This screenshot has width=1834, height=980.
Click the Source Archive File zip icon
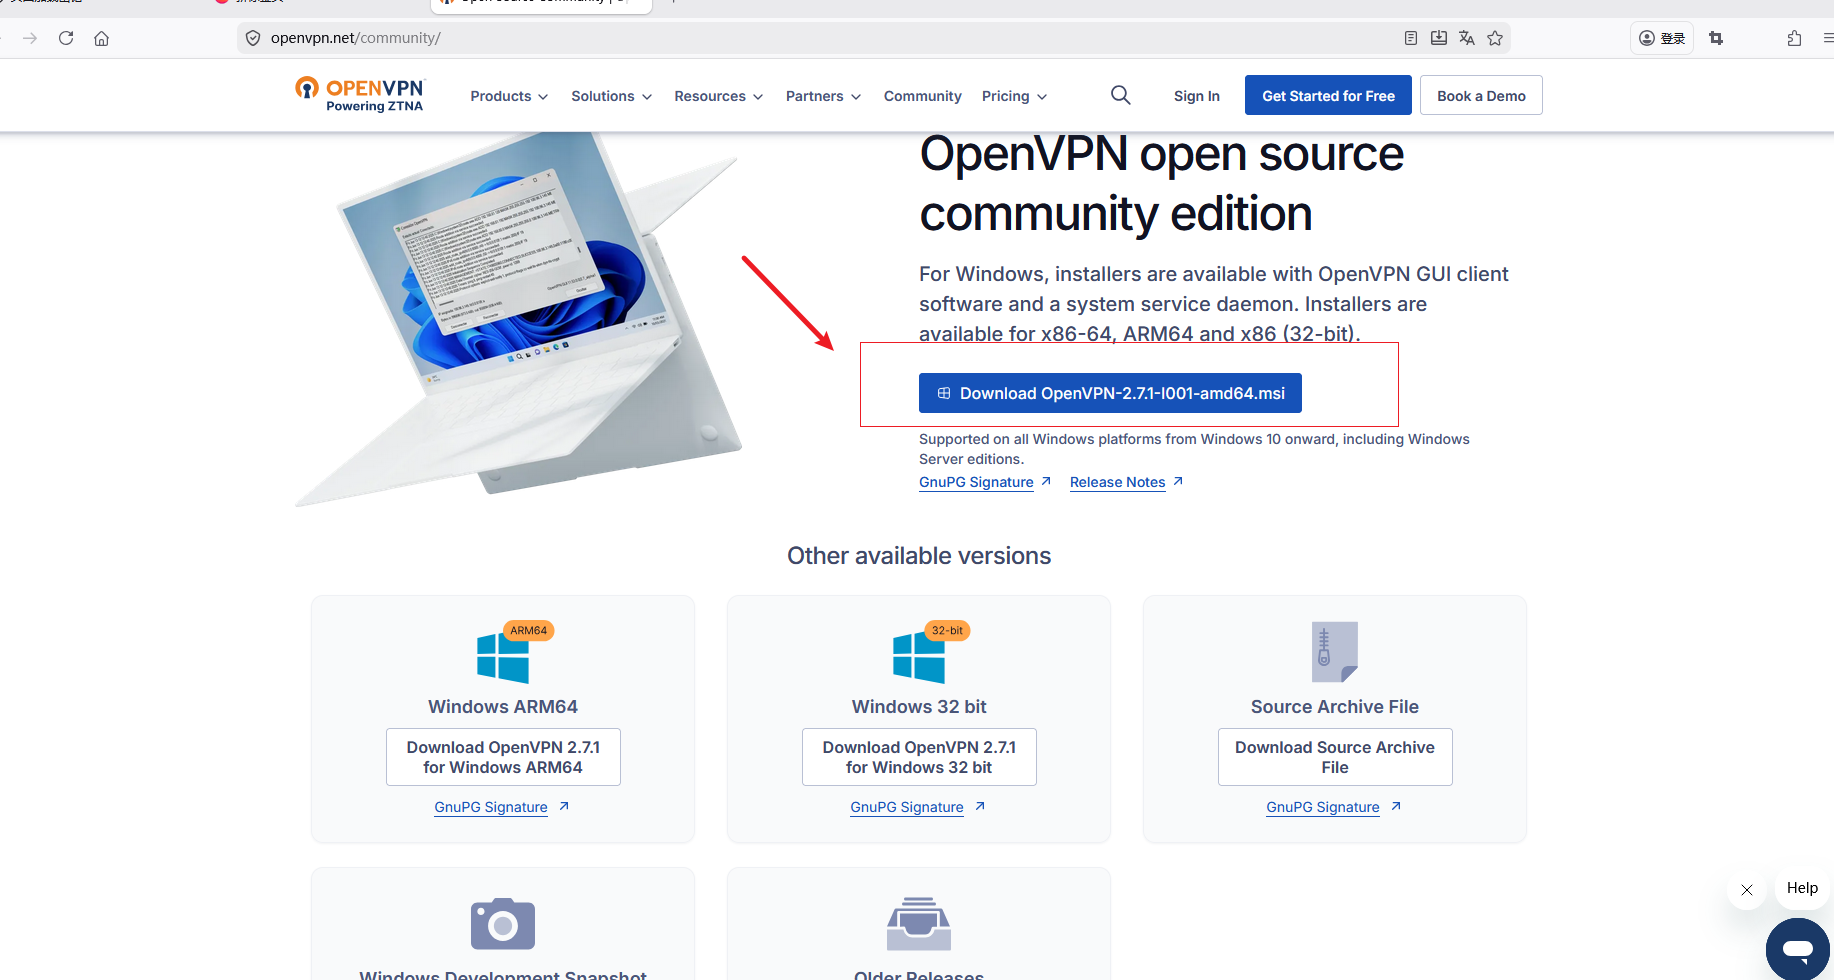[1335, 652]
